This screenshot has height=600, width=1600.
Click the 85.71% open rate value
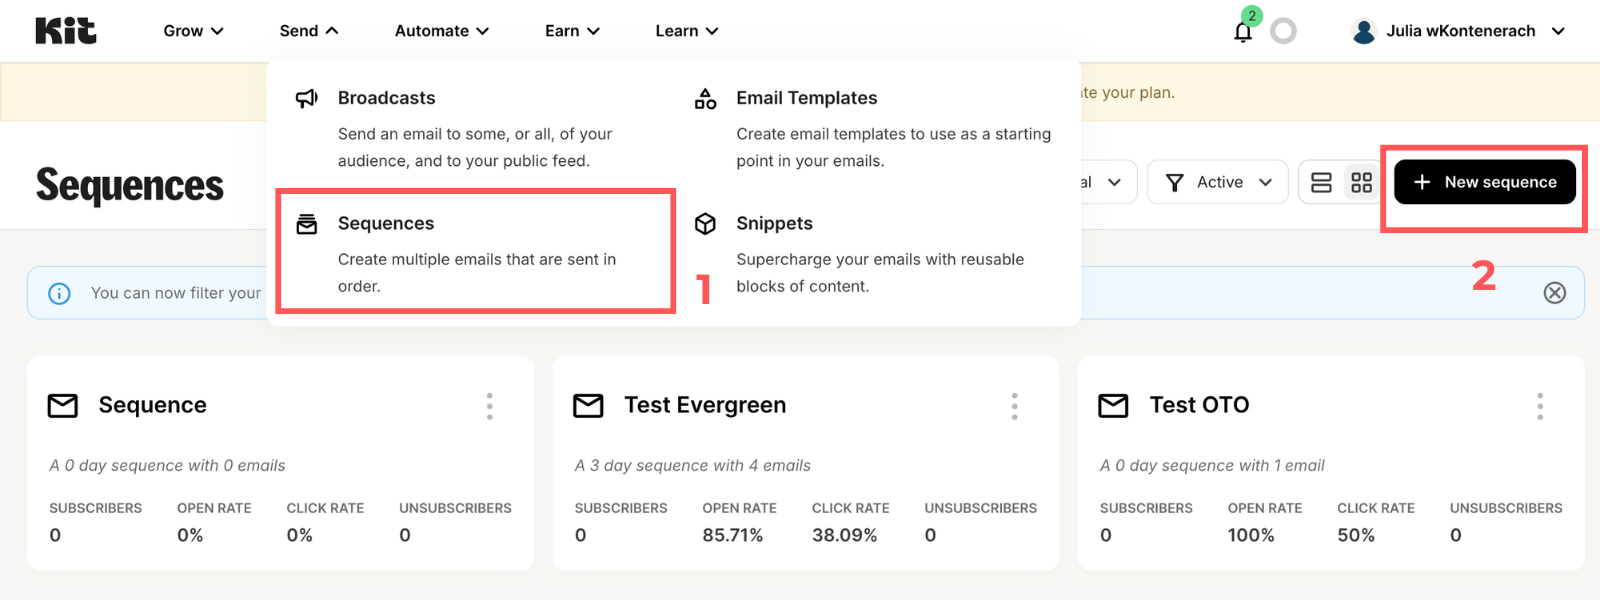click(x=732, y=535)
